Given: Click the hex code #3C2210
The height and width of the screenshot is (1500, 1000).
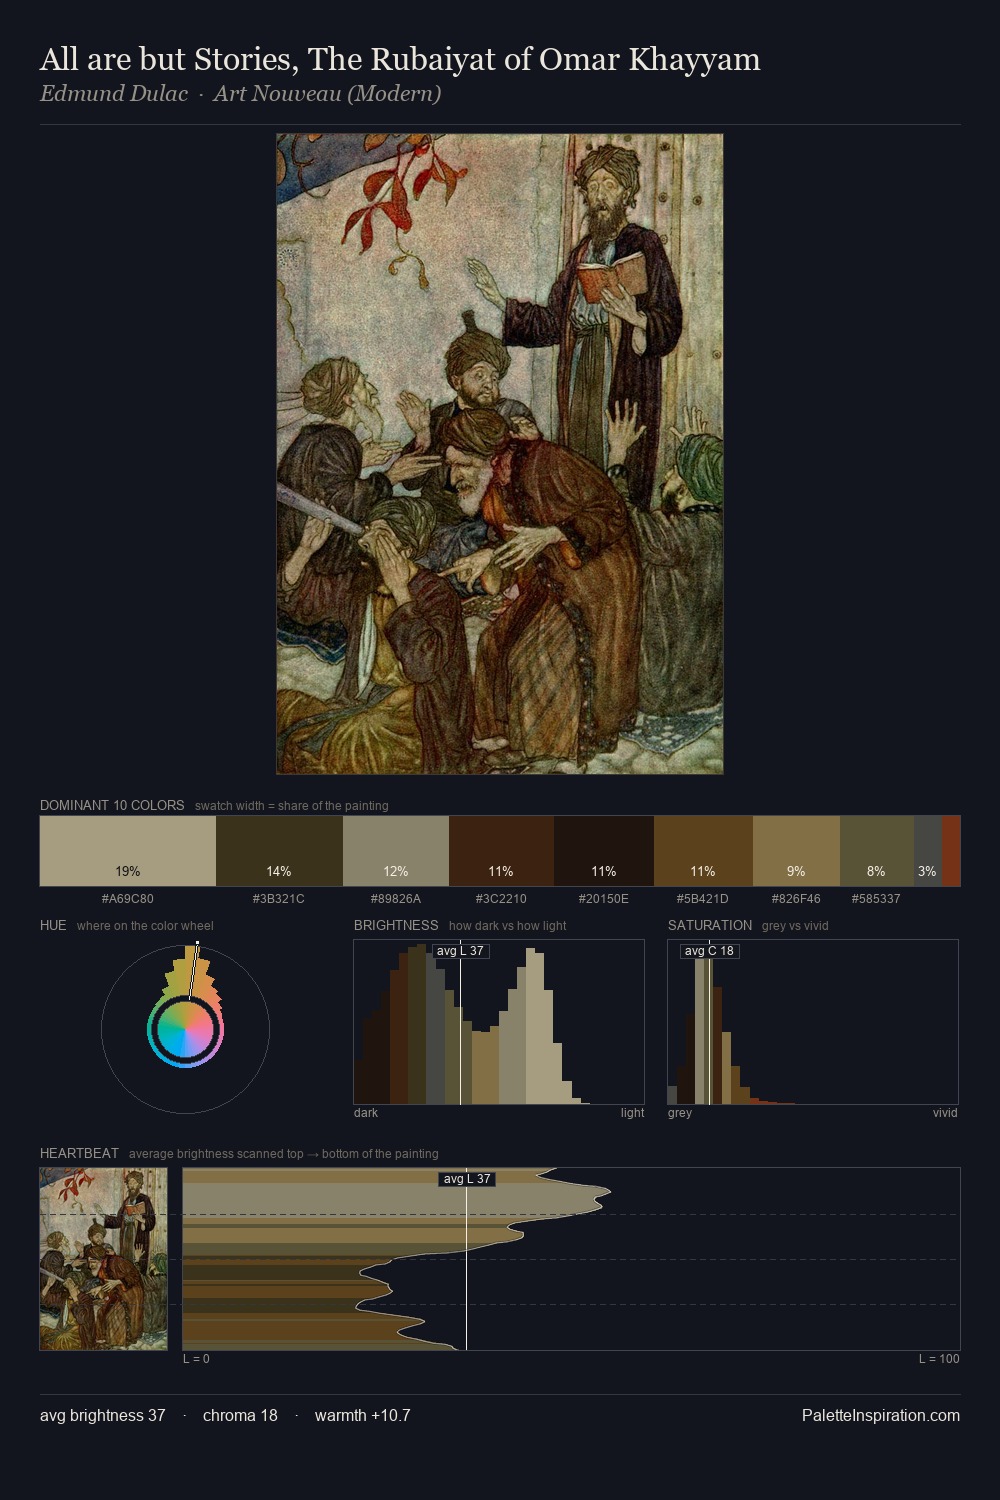Looking at the screenshot, I should tap(501, 899).
